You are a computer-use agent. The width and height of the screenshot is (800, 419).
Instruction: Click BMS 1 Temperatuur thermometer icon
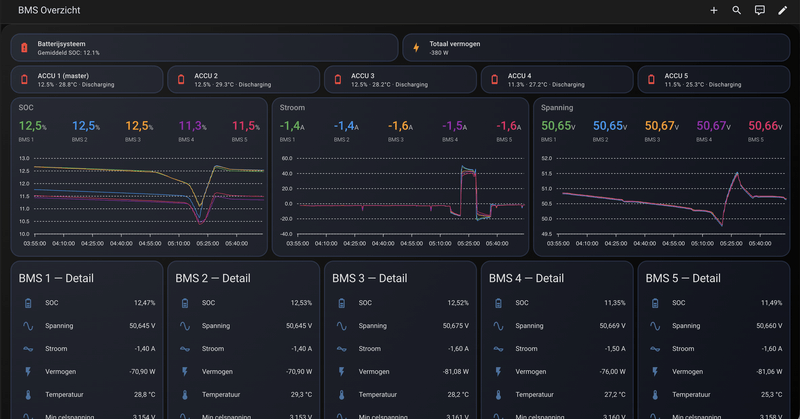point(28,395)
